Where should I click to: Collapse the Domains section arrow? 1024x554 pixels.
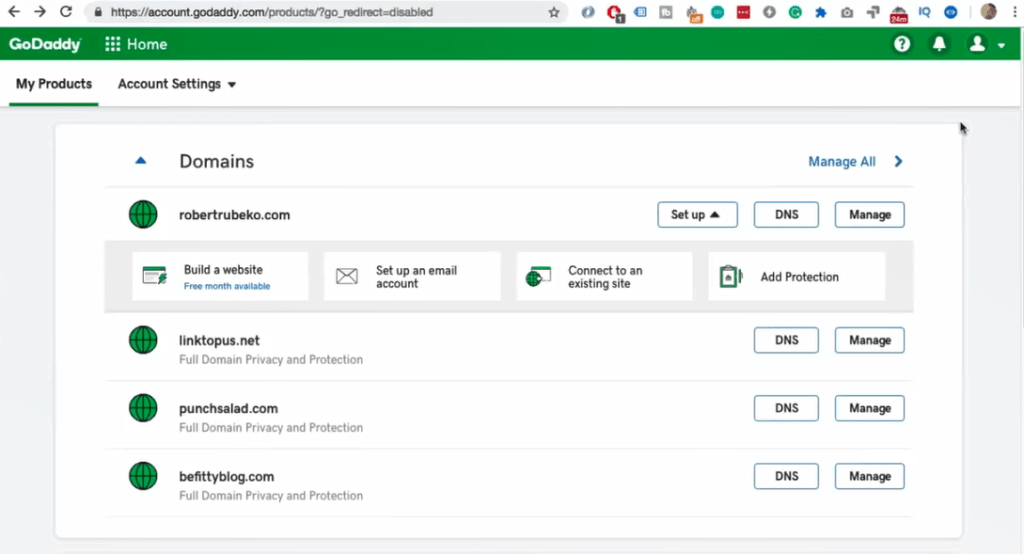140,161
